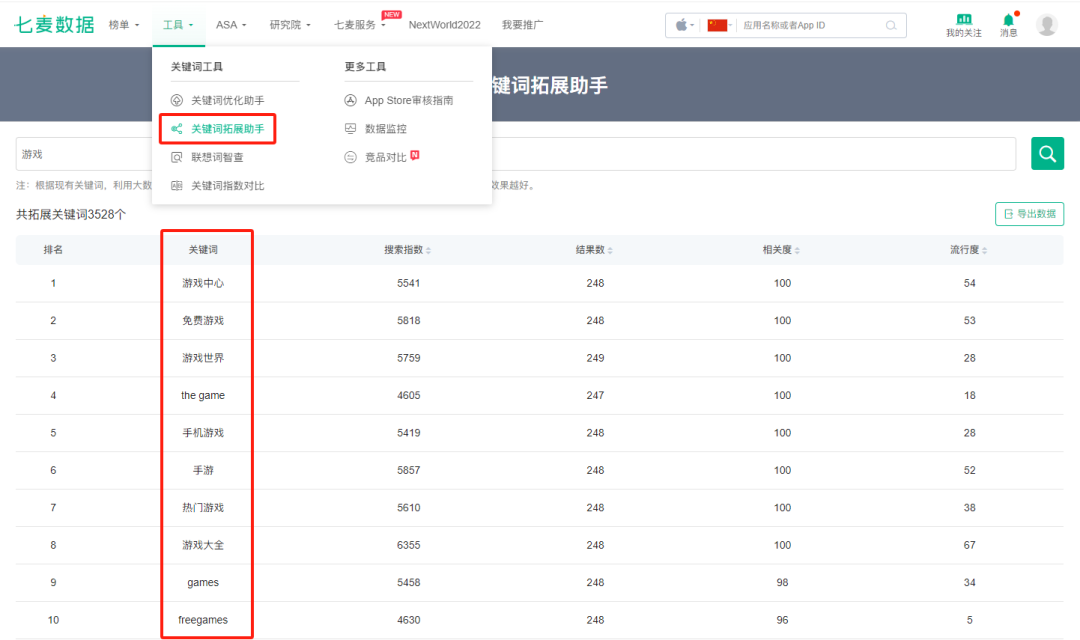Click the 应用名称或者App ID search field
1080x640 pixels.
[813, 25]
